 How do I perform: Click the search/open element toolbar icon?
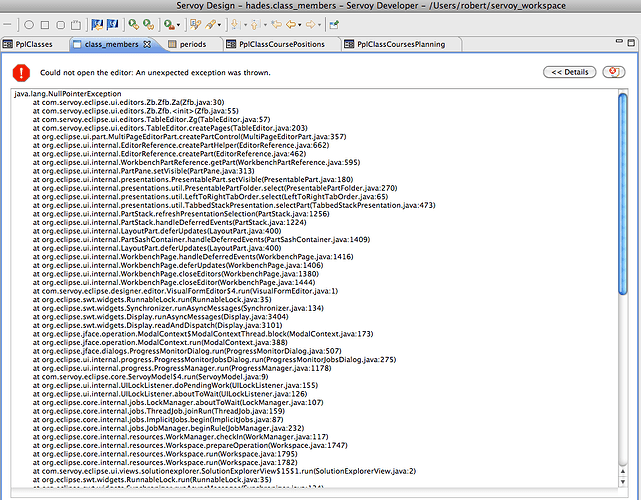click(195, 25)
